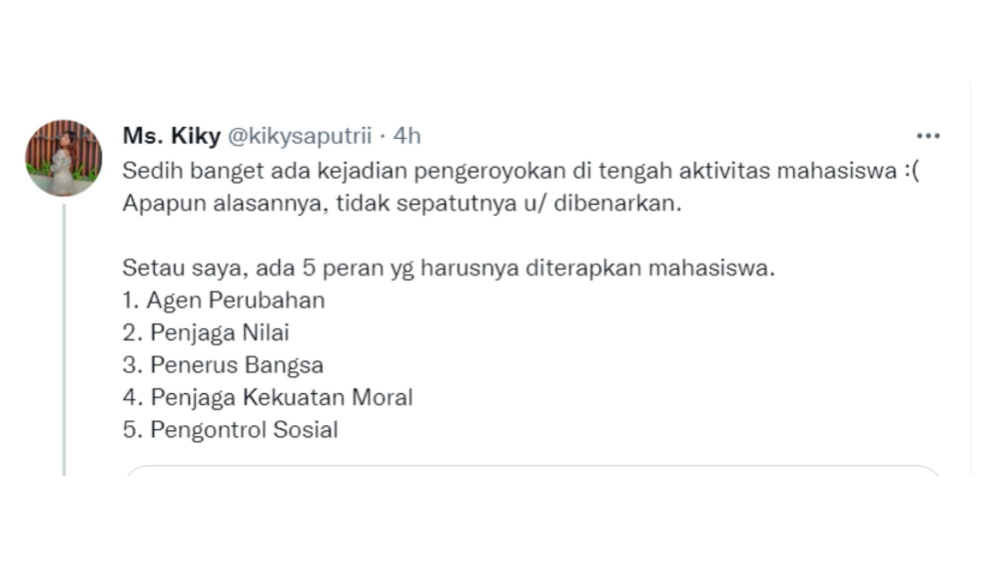Select list item "3. Penerus Bangsa"
Image resolution: width=999 pixels, height=562 pixels.
tap(223, 365)
